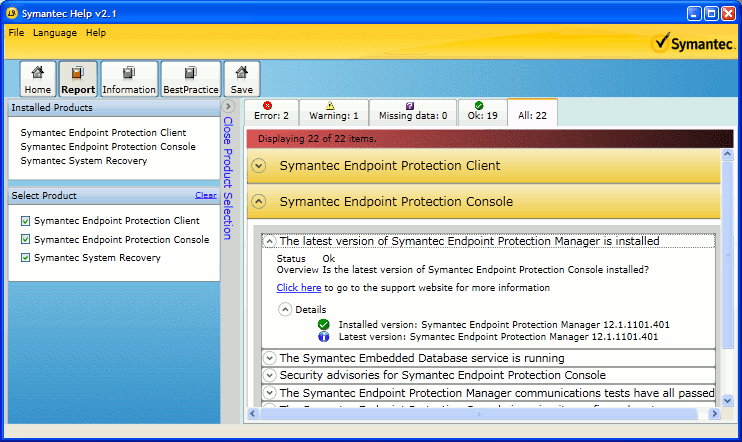Viewport: 742px width, 442px height.
Task: Select the All: 22 tab
Action: [x=532, y=113]
